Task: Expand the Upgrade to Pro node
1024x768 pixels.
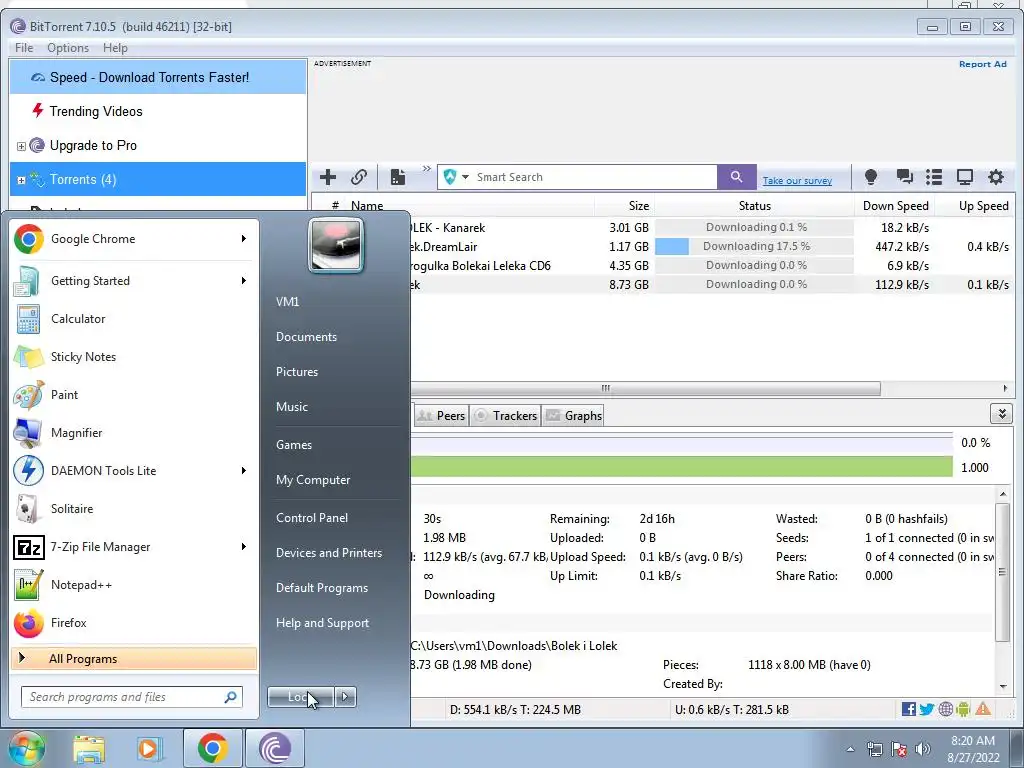Action: (x=21, y=146)
